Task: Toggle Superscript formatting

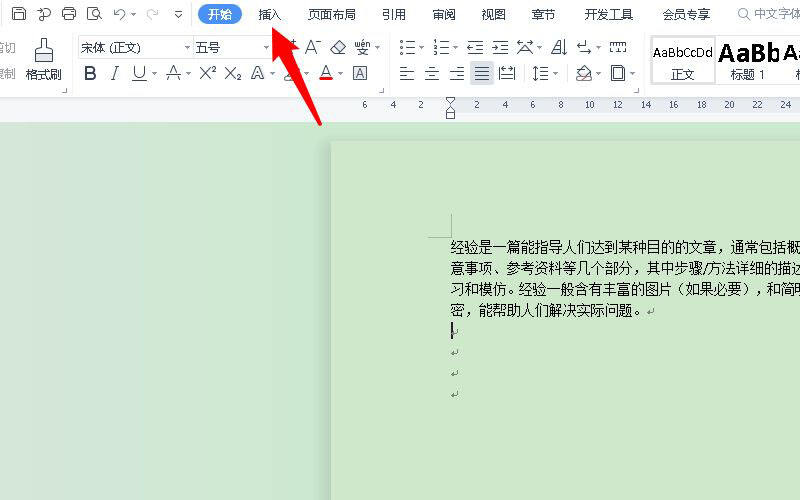Action: tap(207, 73)
